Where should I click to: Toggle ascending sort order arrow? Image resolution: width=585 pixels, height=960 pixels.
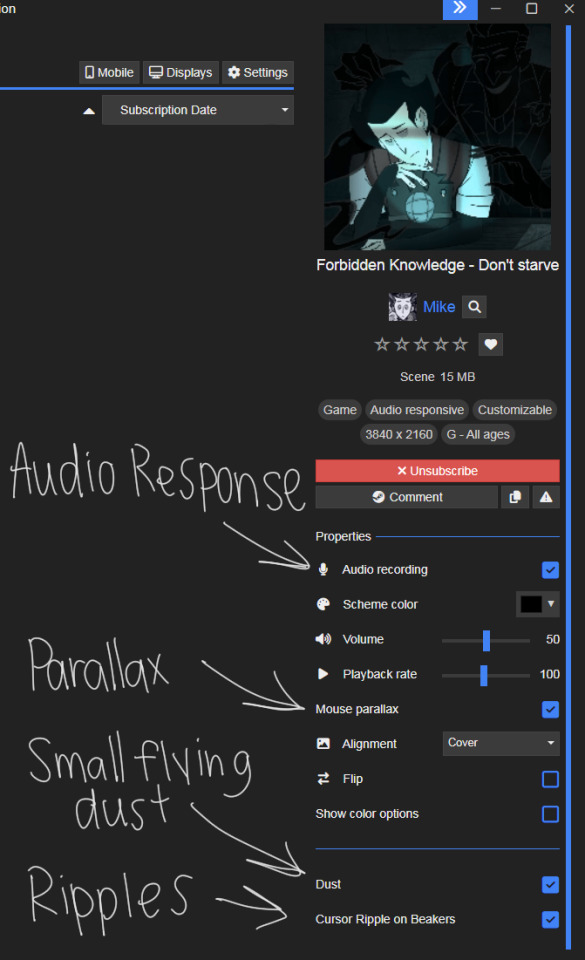point(89,111)
